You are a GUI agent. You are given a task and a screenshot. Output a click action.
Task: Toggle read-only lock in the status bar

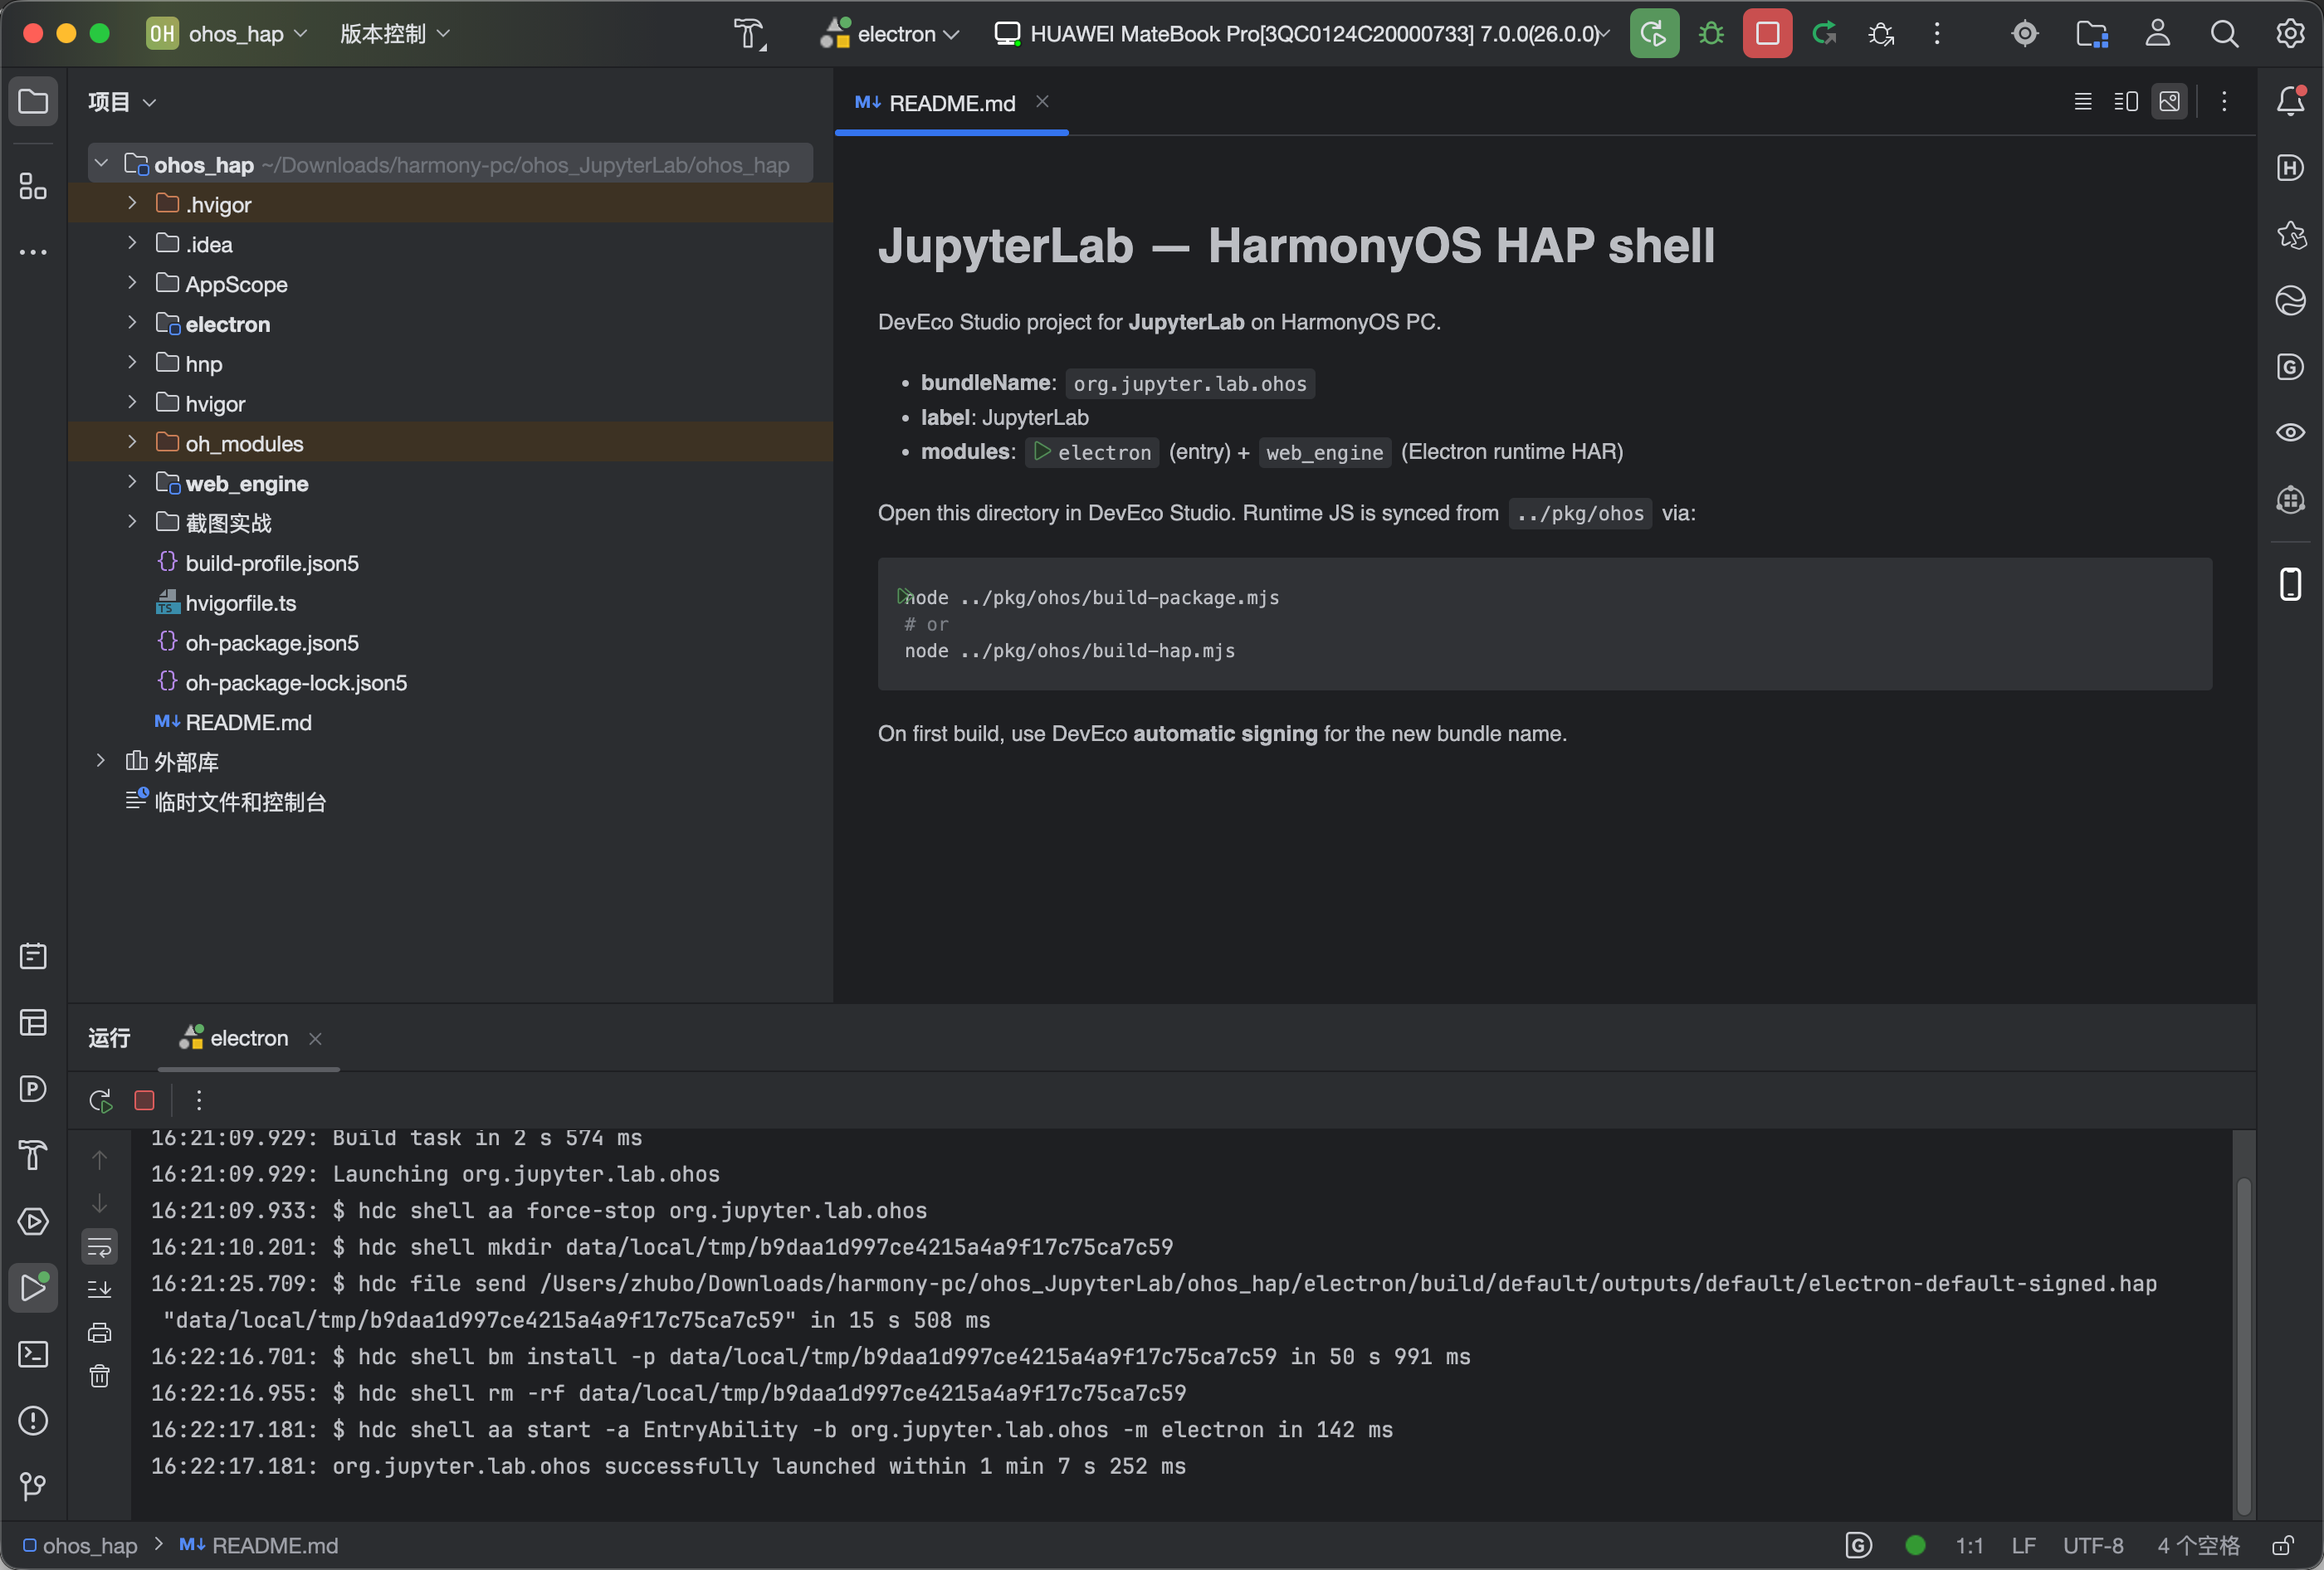pyautogui.click(x=2283, y=1546)
